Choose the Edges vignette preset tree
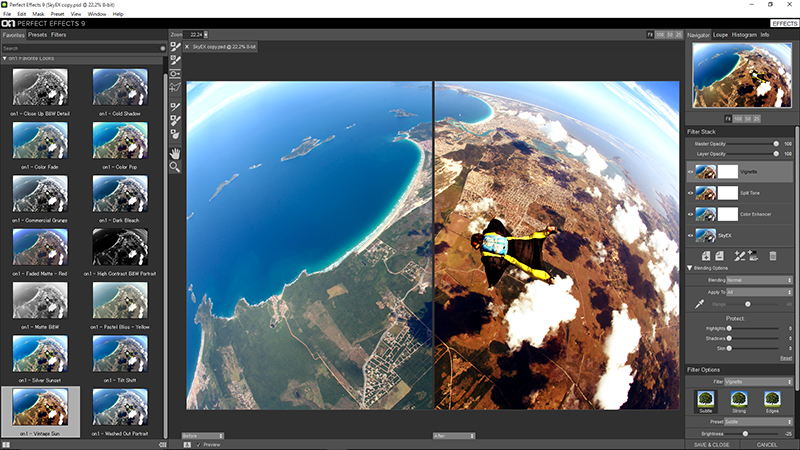800x450 pixels. click(772, 401)
